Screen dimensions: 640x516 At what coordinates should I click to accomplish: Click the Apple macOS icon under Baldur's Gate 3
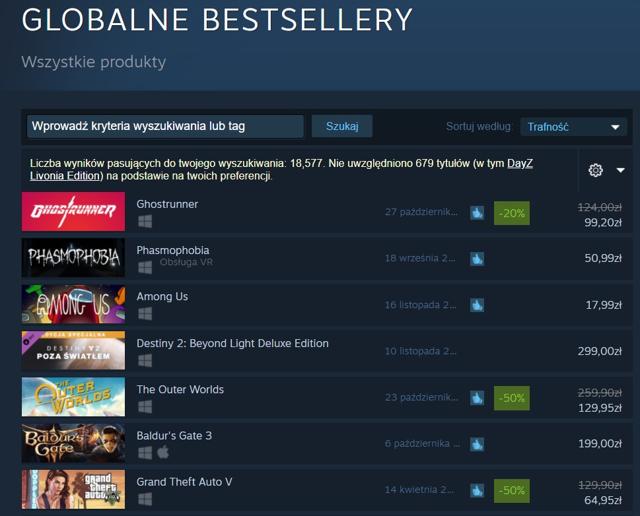click(x=163, y=452)
